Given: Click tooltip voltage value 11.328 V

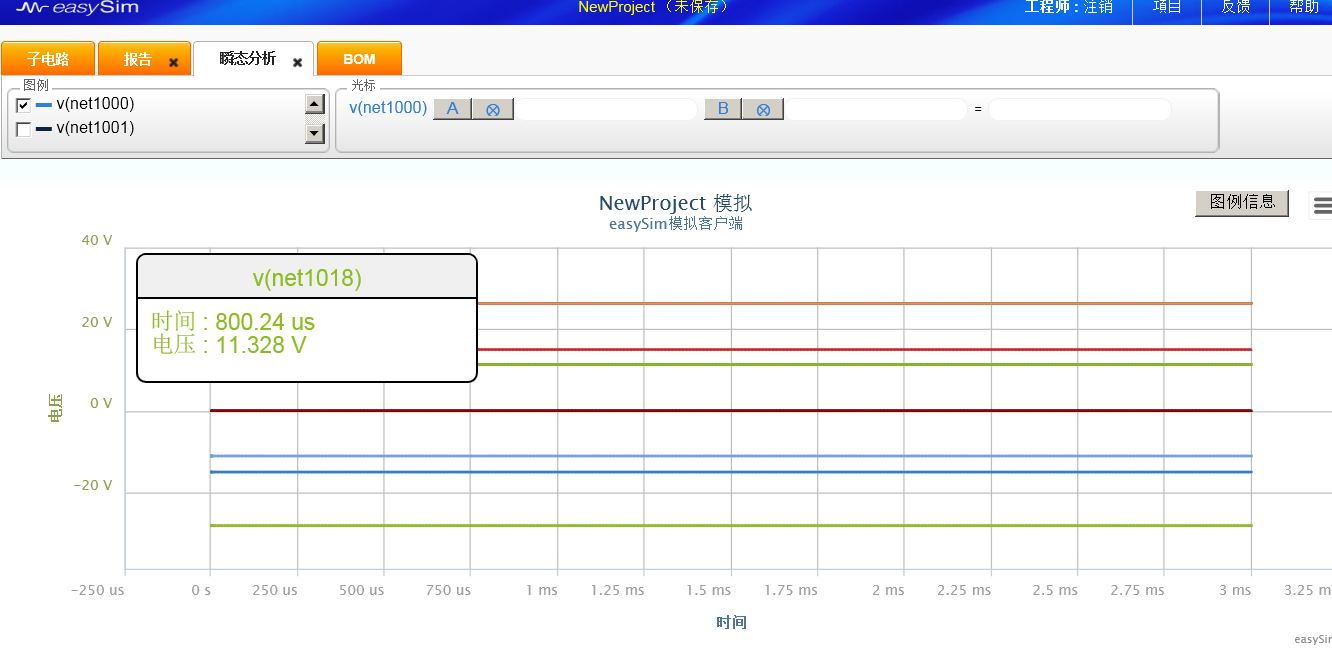Looking at the screenshot, I should coord(261,345).
